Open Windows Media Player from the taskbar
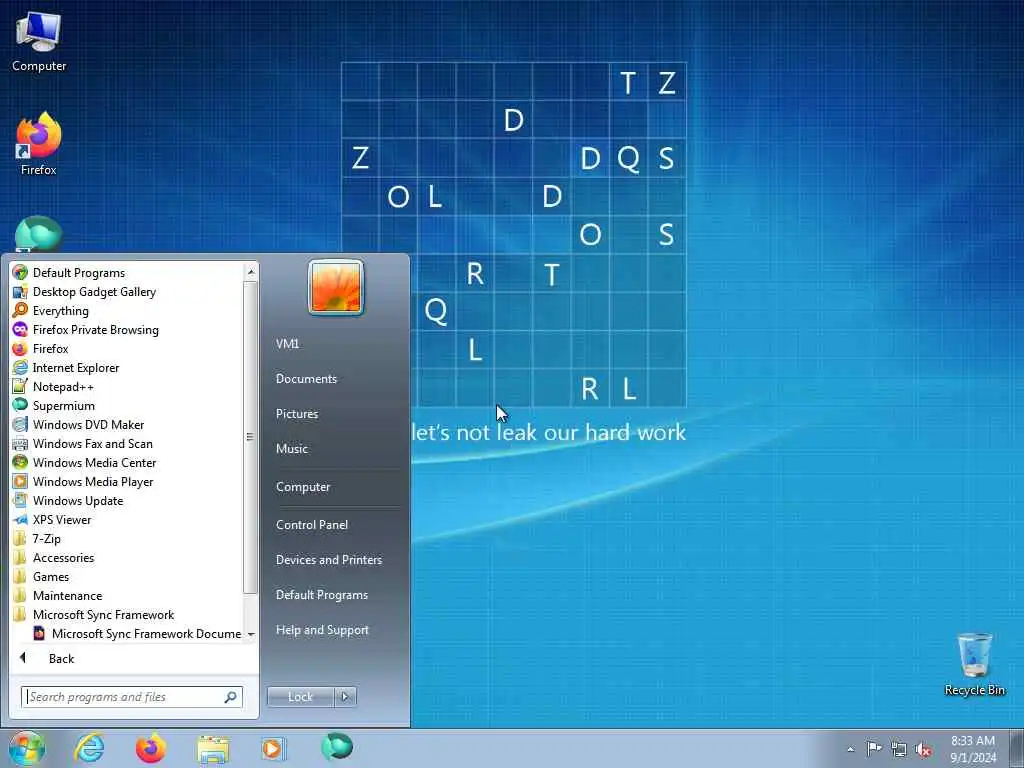 pos(273,748)
